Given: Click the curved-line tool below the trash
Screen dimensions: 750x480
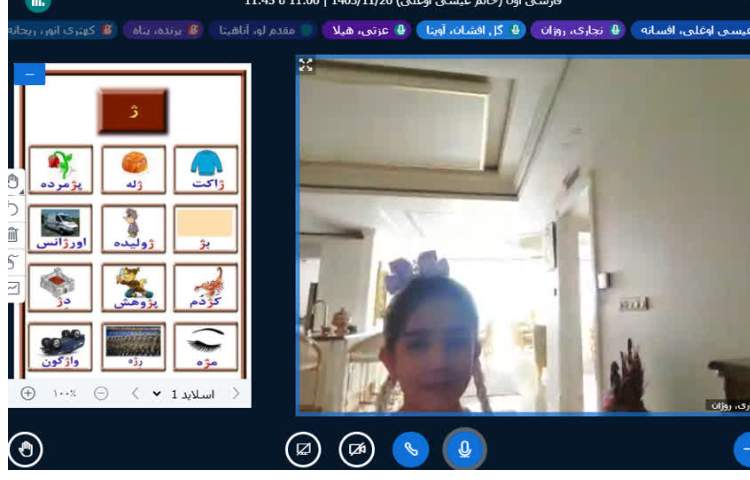Looking at the screenshot, I should tap(13, 262).
